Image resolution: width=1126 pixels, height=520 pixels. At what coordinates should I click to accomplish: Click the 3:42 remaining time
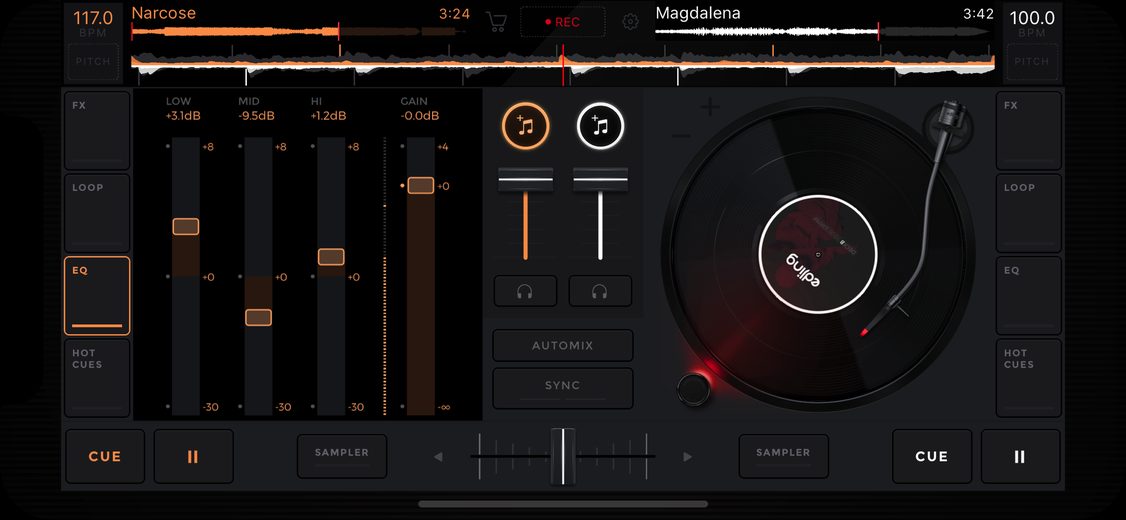coord(978,14)
